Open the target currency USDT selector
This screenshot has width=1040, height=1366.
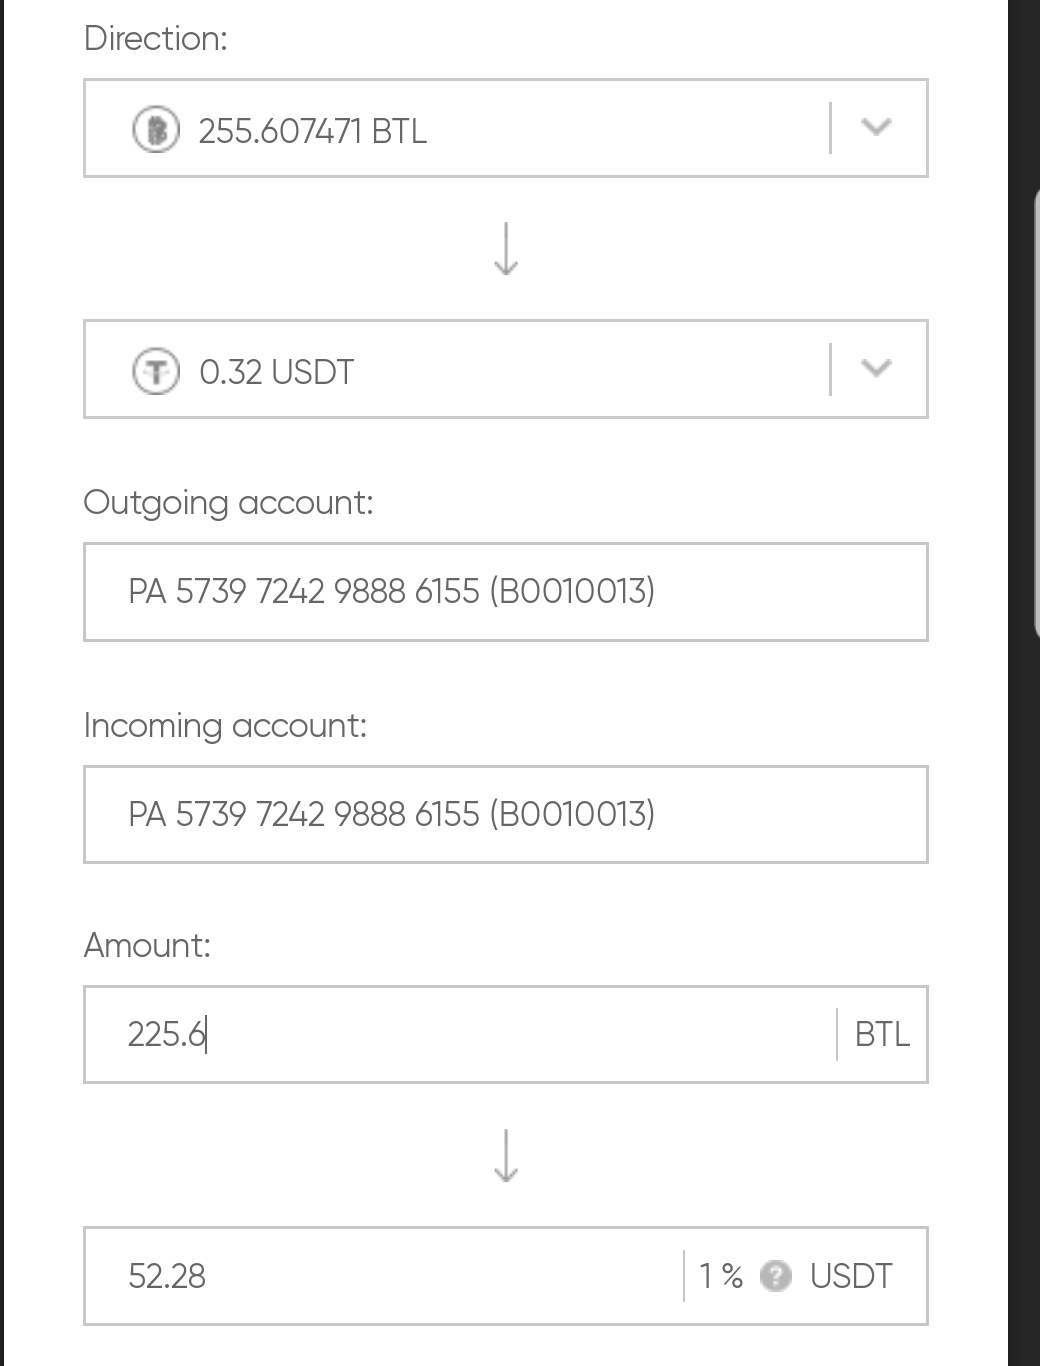pyautogui.click(x=450, y=370)
